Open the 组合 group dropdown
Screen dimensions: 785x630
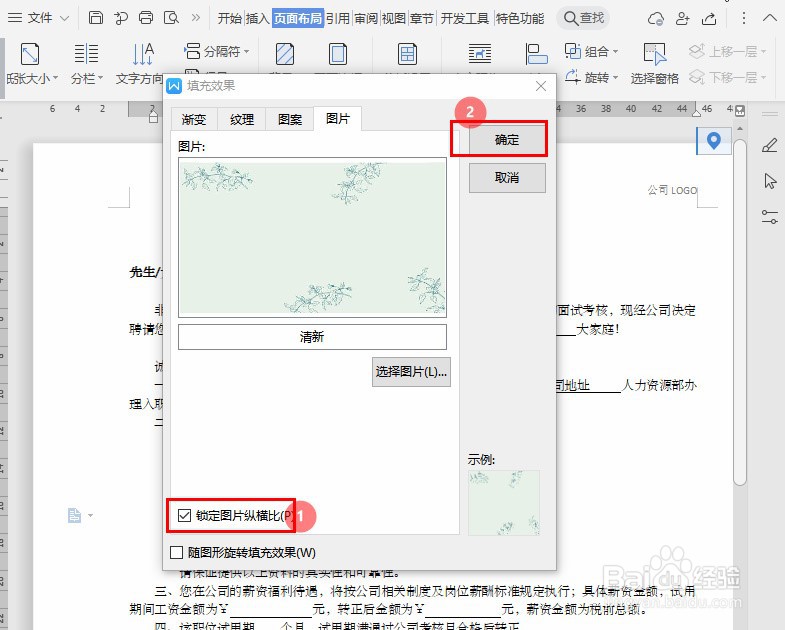591,51
